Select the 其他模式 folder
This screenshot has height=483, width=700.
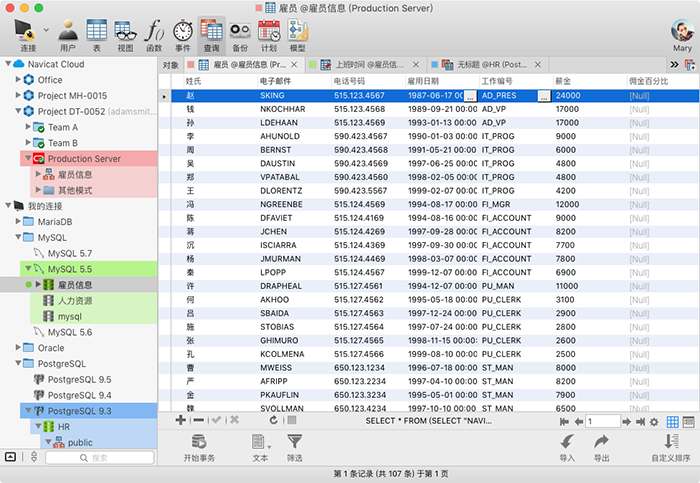tap(75, 190)
